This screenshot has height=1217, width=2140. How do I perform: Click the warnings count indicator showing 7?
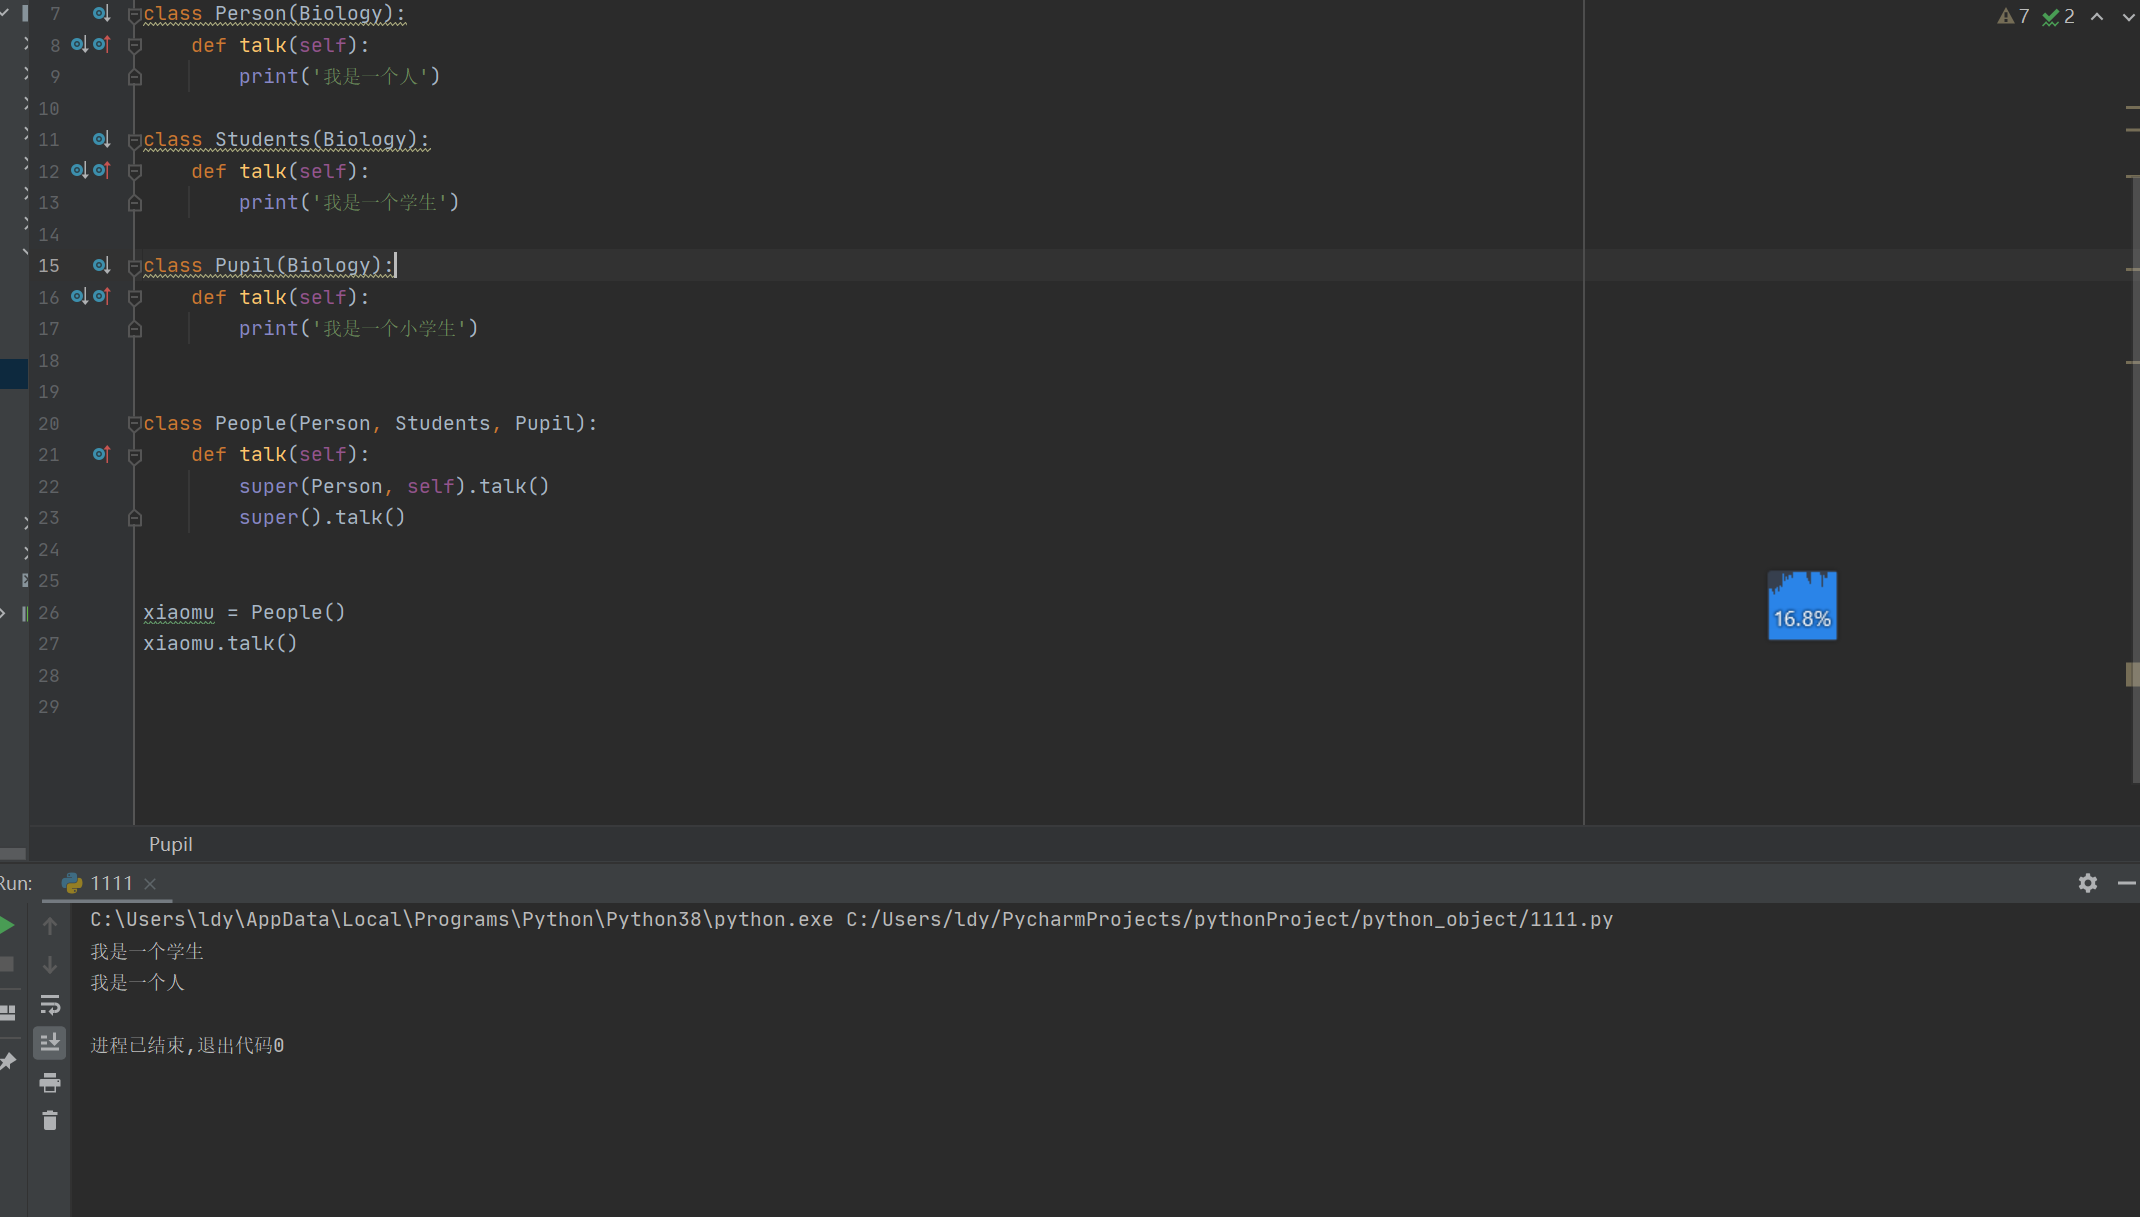pos(2013,17)
